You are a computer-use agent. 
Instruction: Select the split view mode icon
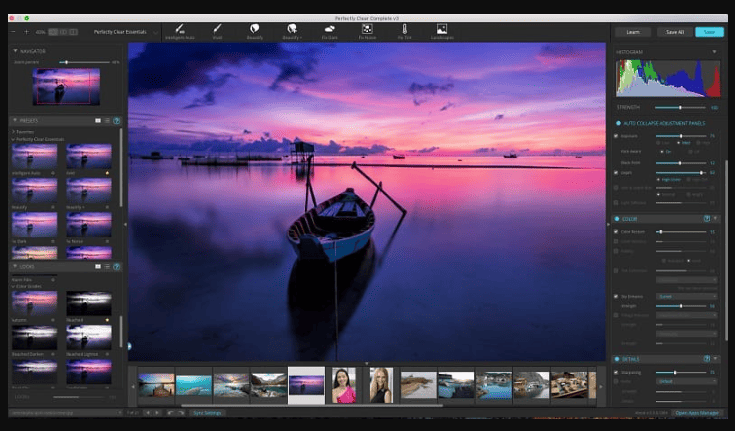click(63, 32)
